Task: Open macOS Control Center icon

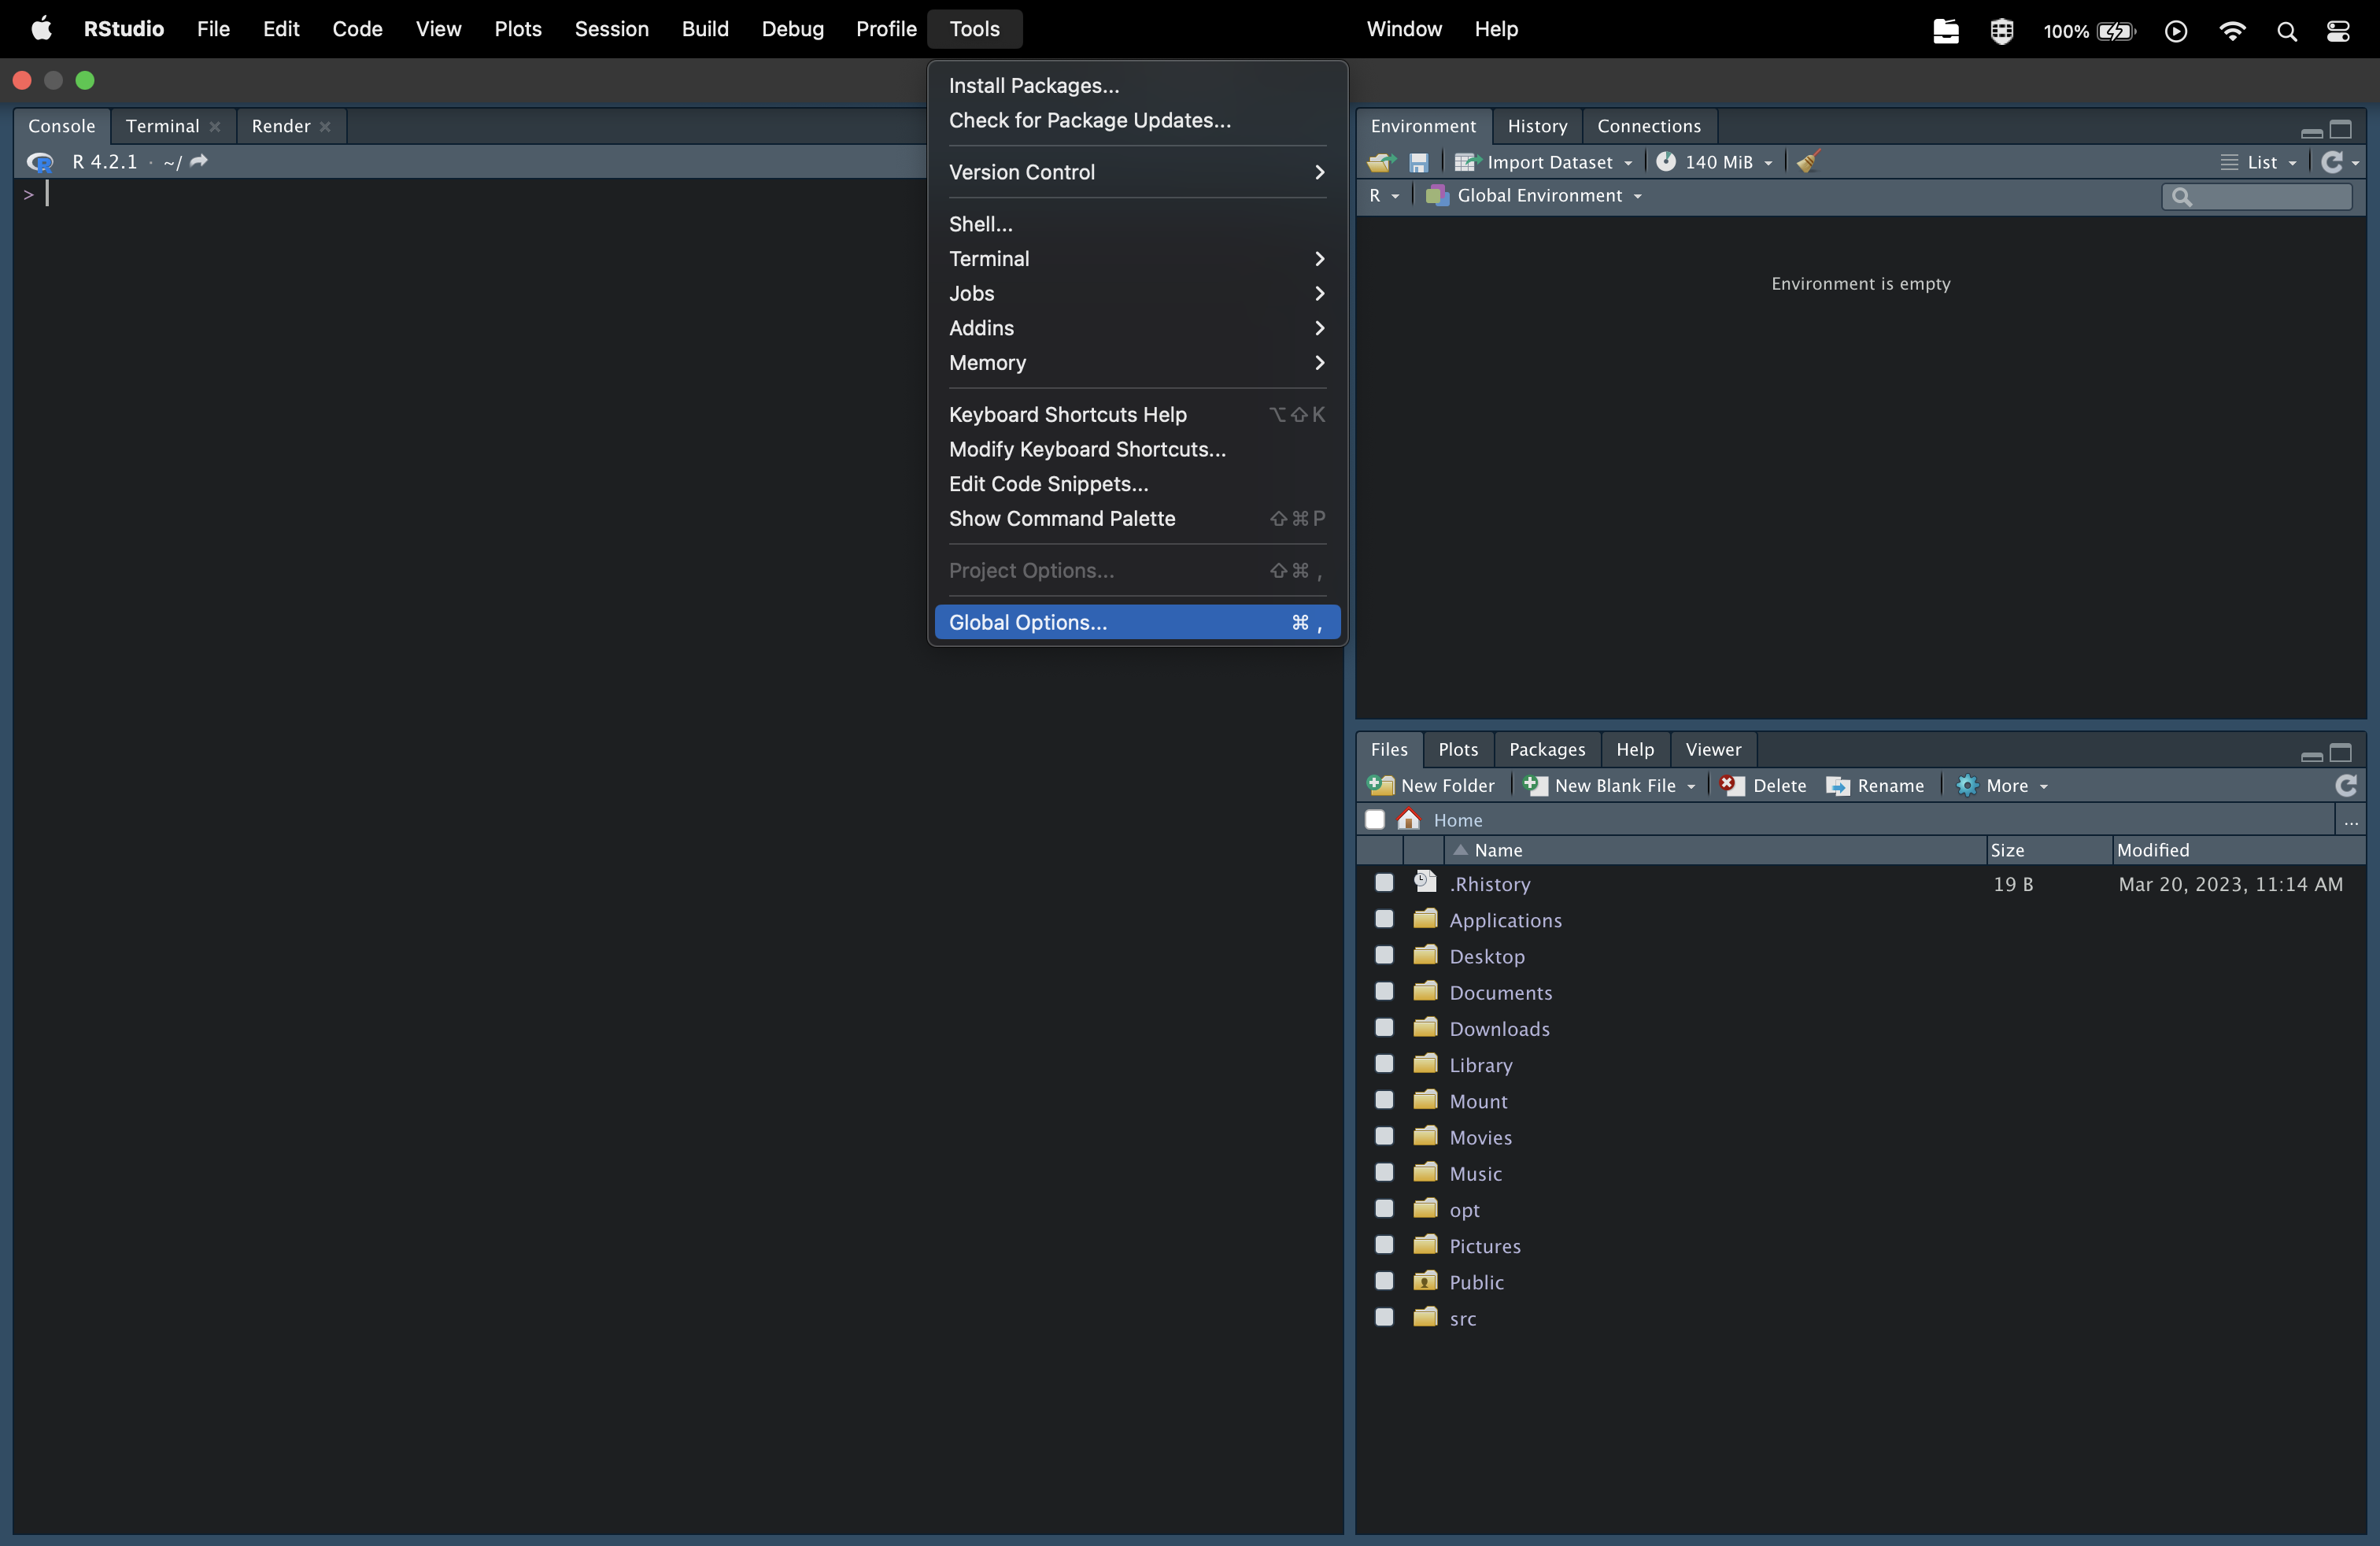Action: pyautogui.click(x=2338, y=31)
